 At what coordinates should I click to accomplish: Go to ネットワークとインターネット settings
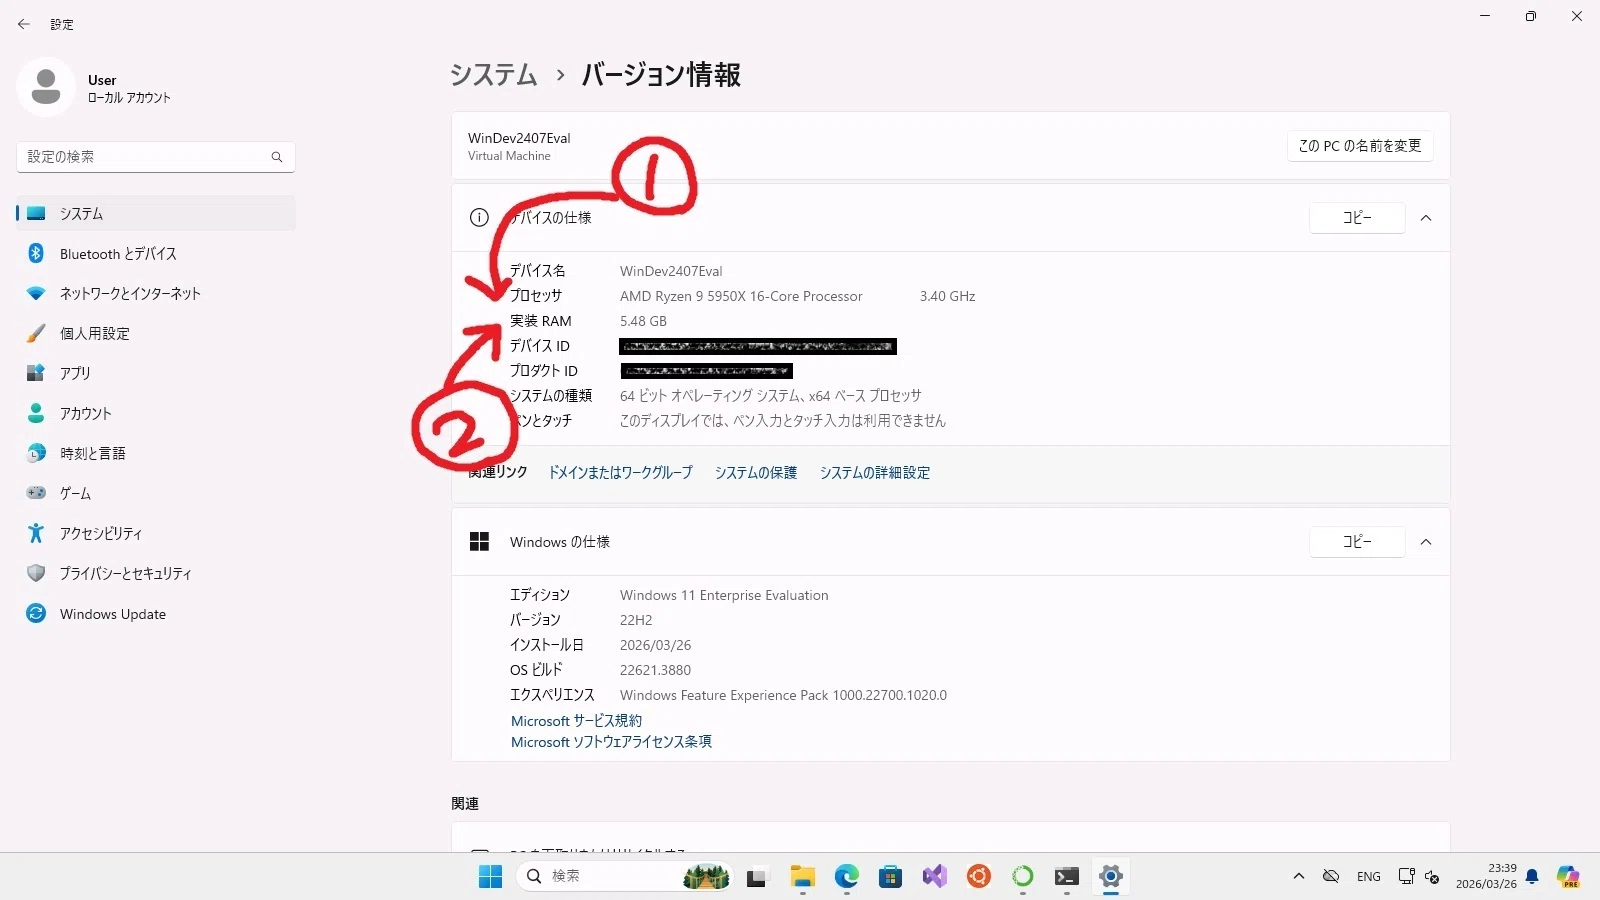pos(156,293)
